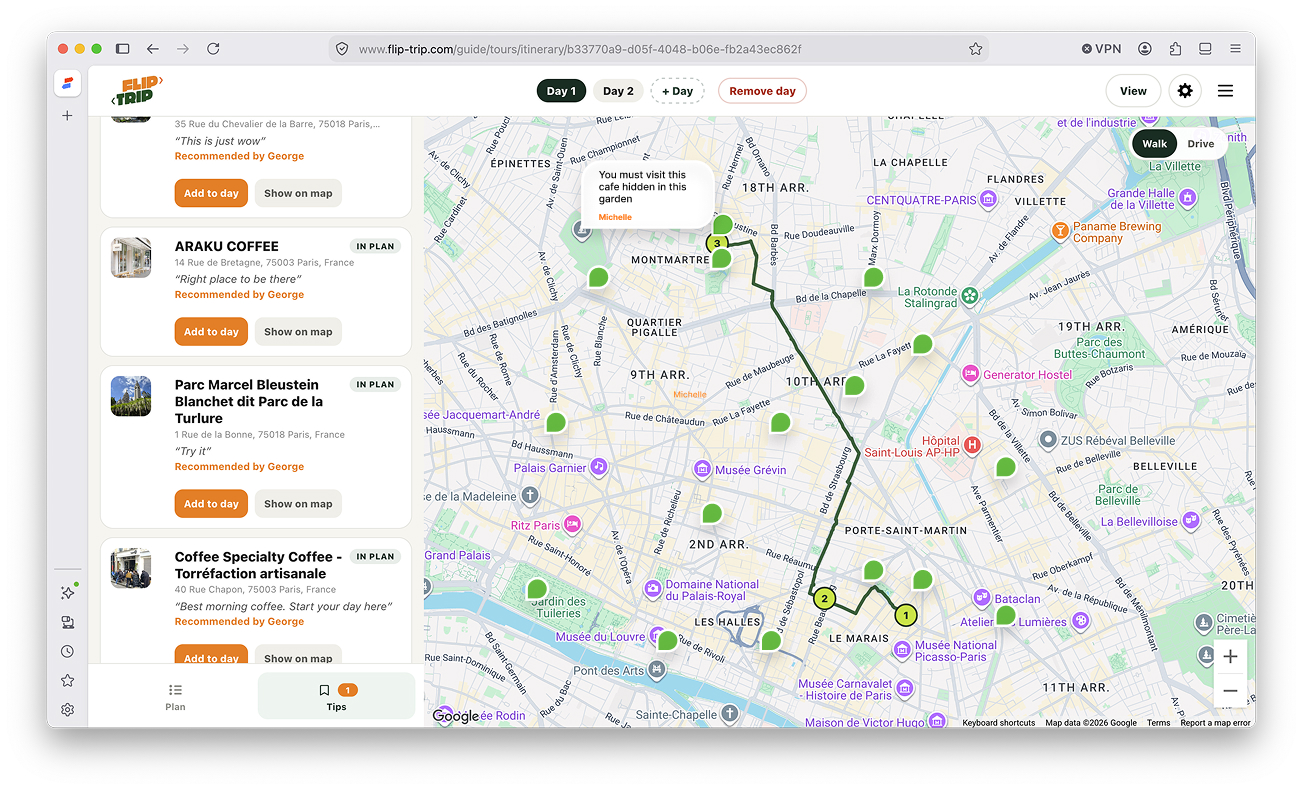Switch to Day 1 tab
This screenshot has height=790, width=1303.
(561, 91)
